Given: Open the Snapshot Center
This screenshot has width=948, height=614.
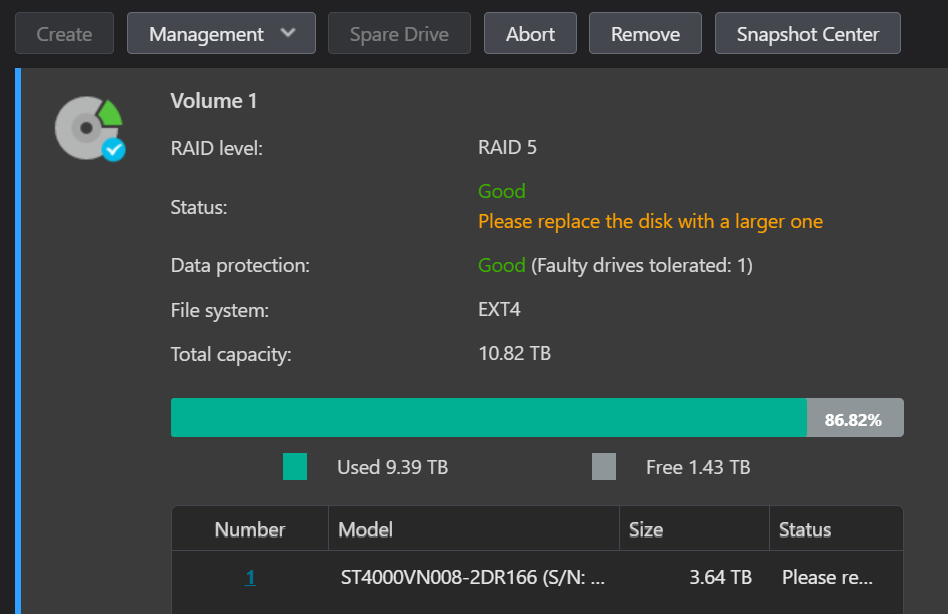Looking at the screenshot, I should (807, 34).
